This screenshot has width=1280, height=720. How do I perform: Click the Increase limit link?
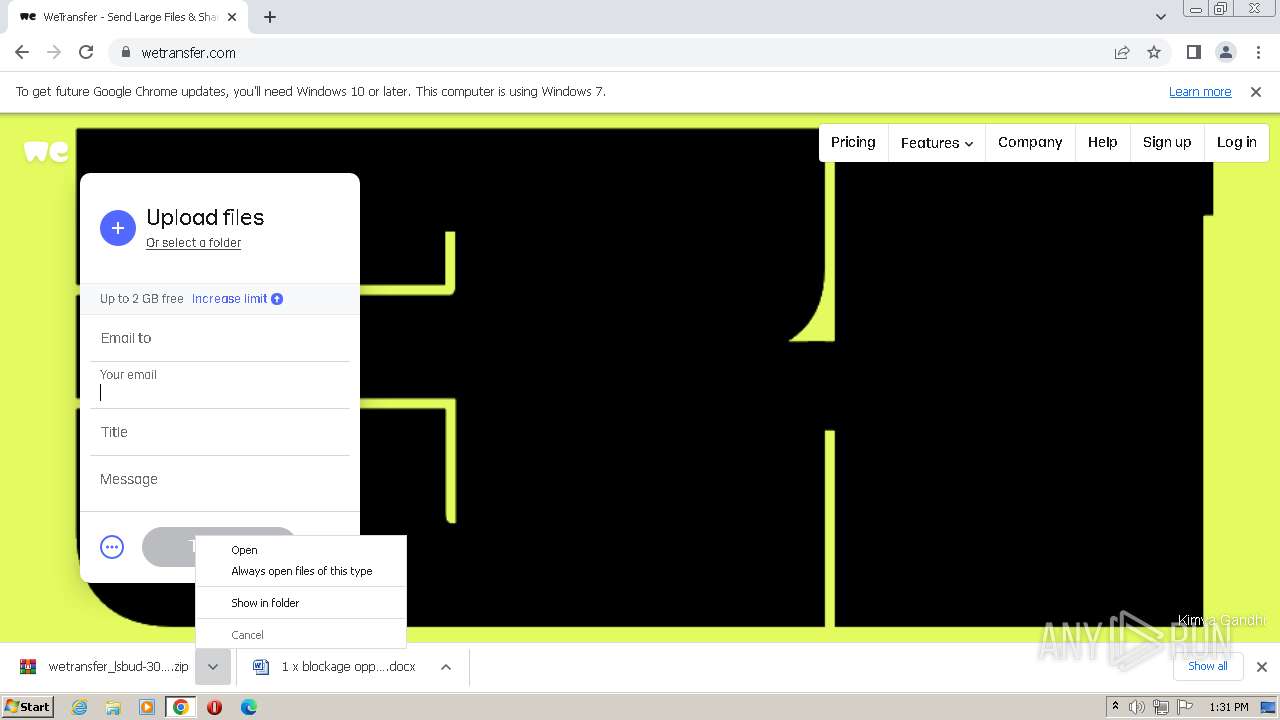[x=229, y=299]
